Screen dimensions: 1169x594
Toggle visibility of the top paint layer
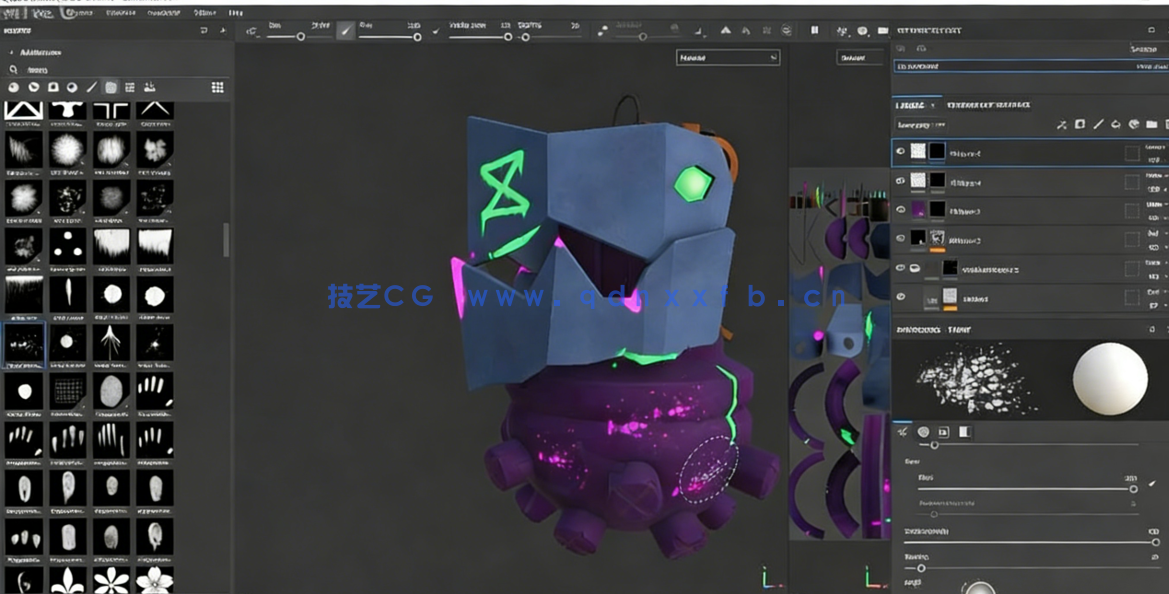click(901, 151)
